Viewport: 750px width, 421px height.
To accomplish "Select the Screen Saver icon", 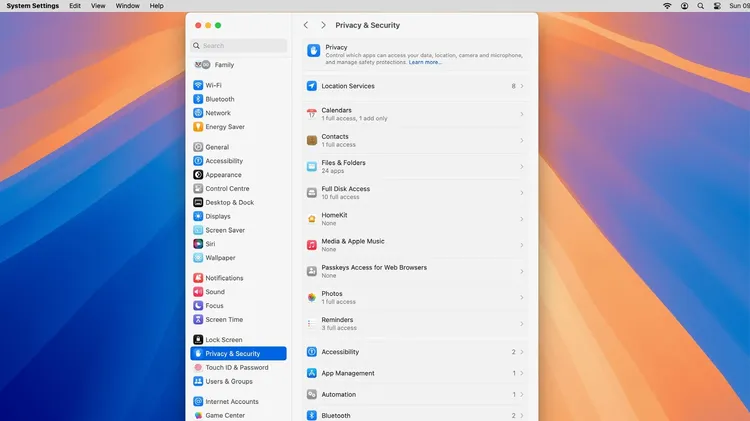I will click(198, 230).
